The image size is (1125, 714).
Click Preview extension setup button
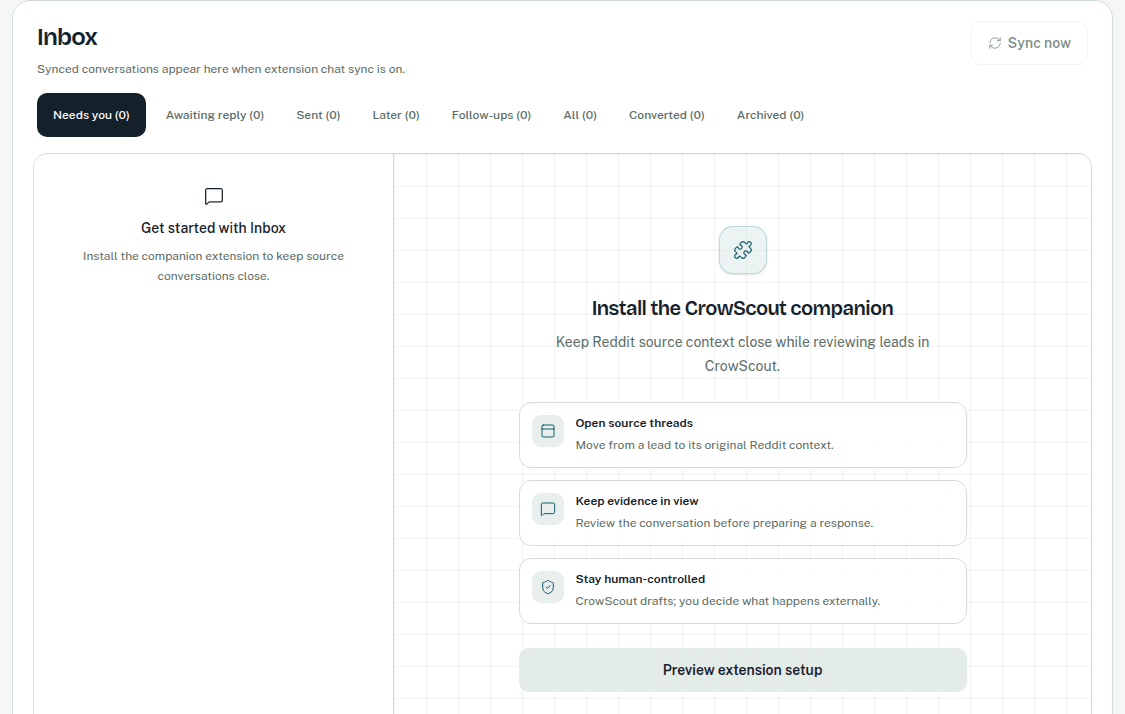pyautogui.click(x=743, y=670)
